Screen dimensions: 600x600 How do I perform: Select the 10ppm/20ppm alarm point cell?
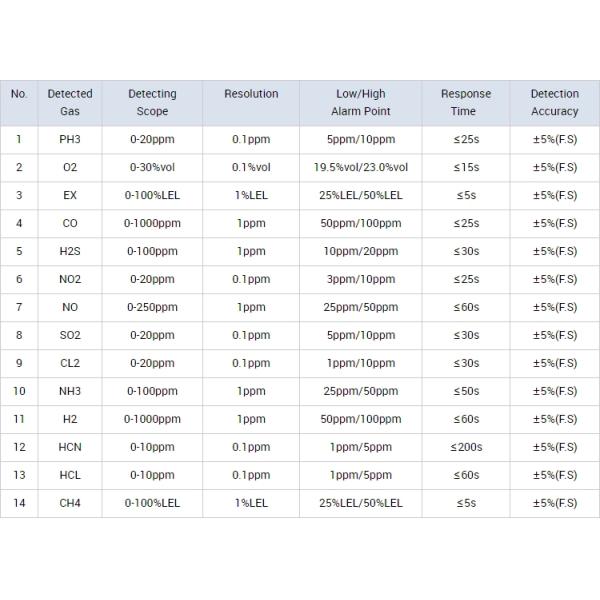pos(360,251)
